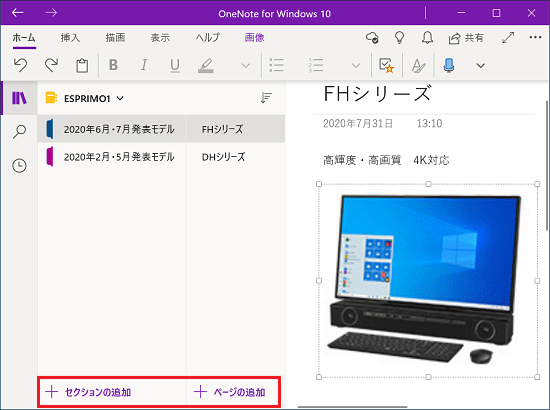This screenshot has width=550, height=410.
Task: Click the lightbulb tips icon
Action: tap(400, 38)
